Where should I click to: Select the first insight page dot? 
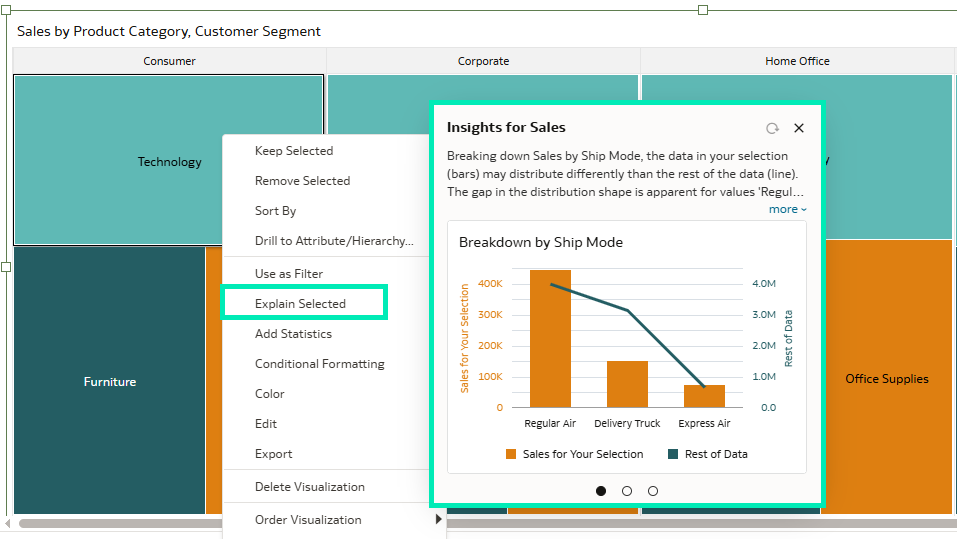(601, 491)
